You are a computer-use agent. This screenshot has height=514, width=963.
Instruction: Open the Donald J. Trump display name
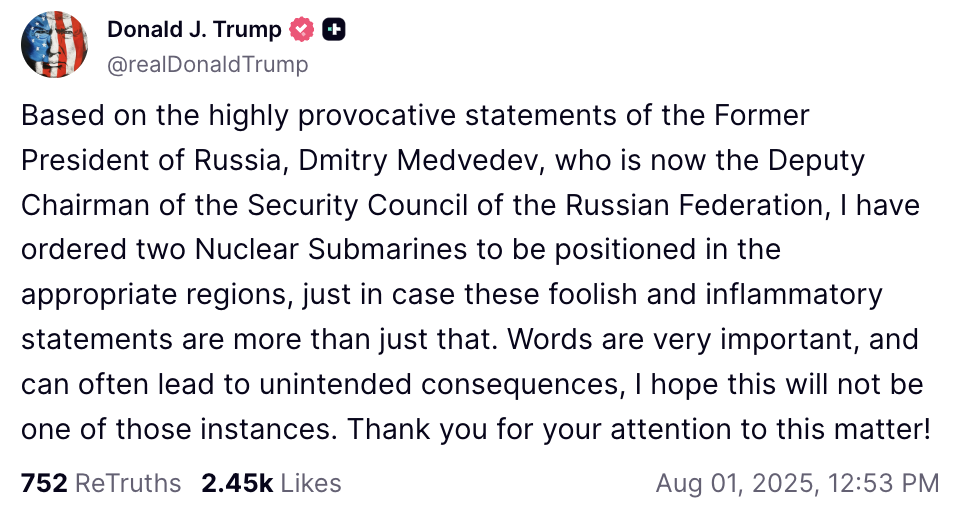click(194, 31)
